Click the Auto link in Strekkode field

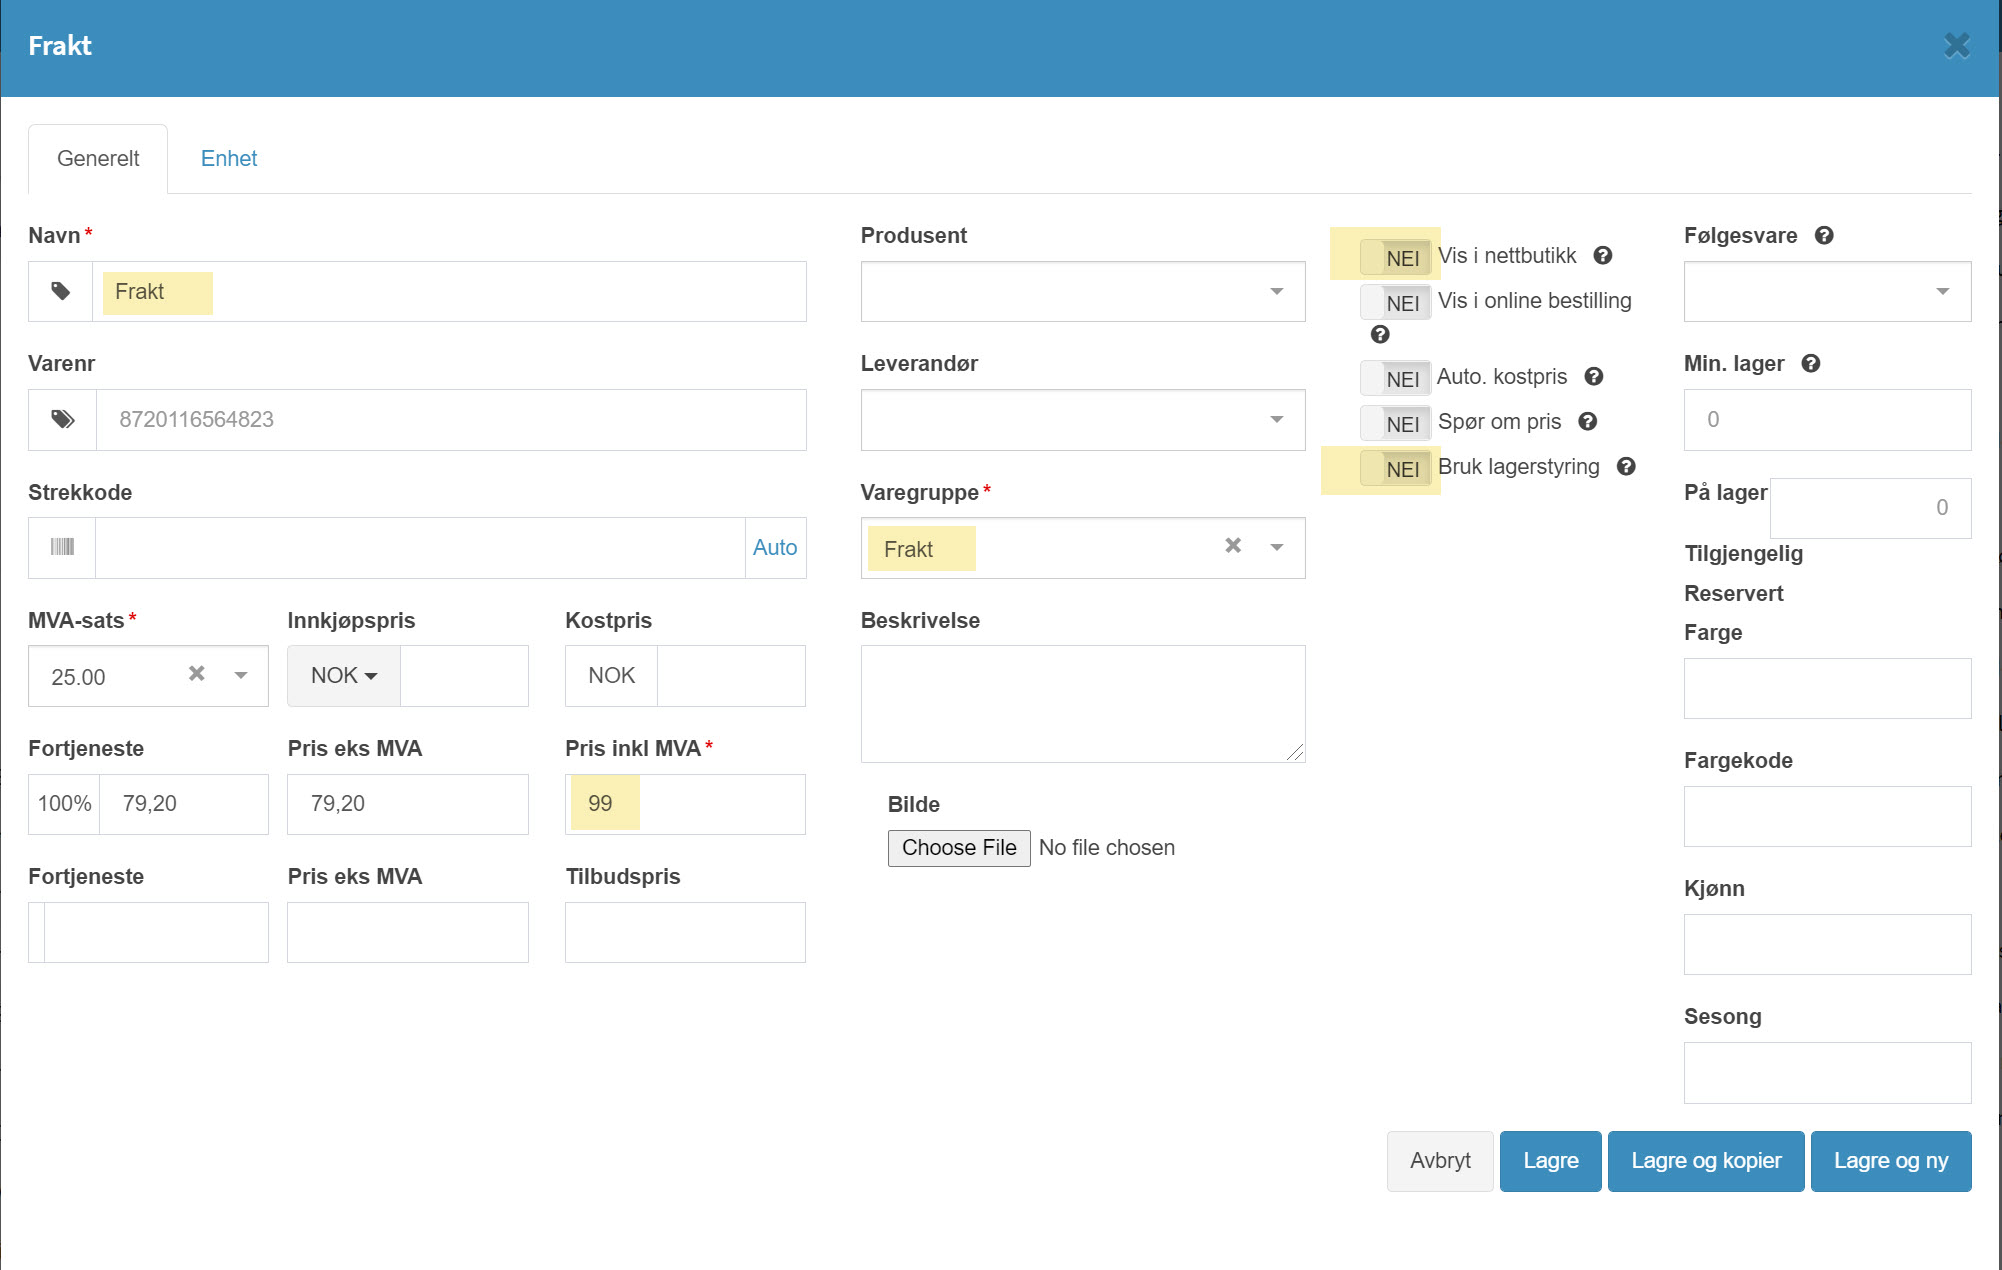[775, 548]
